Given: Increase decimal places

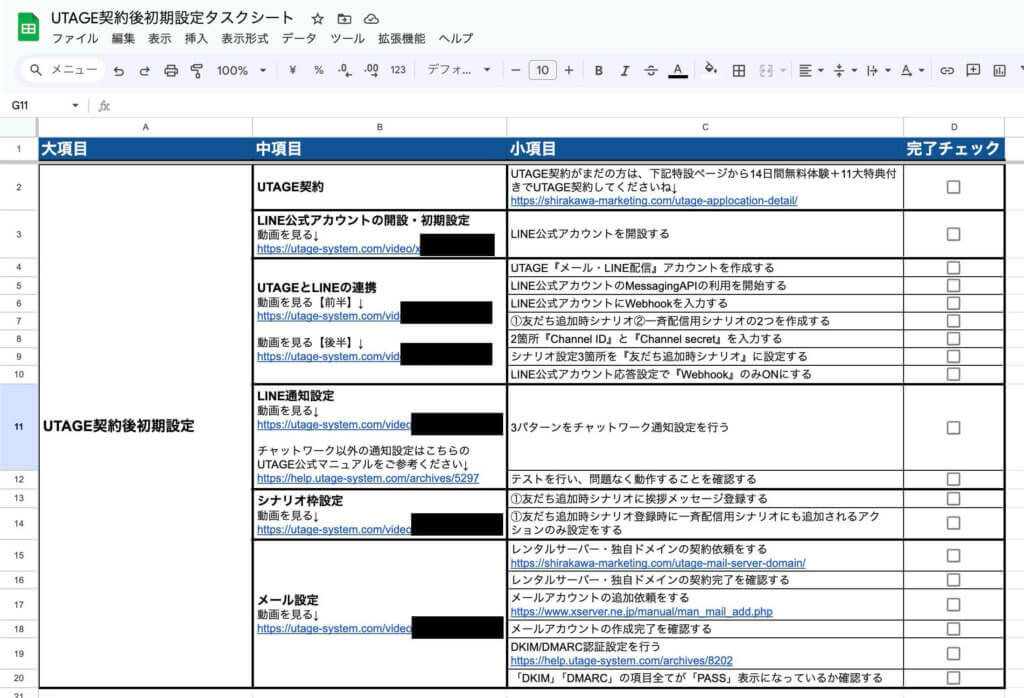Looking at the screenshot, I should click(372, 70).
